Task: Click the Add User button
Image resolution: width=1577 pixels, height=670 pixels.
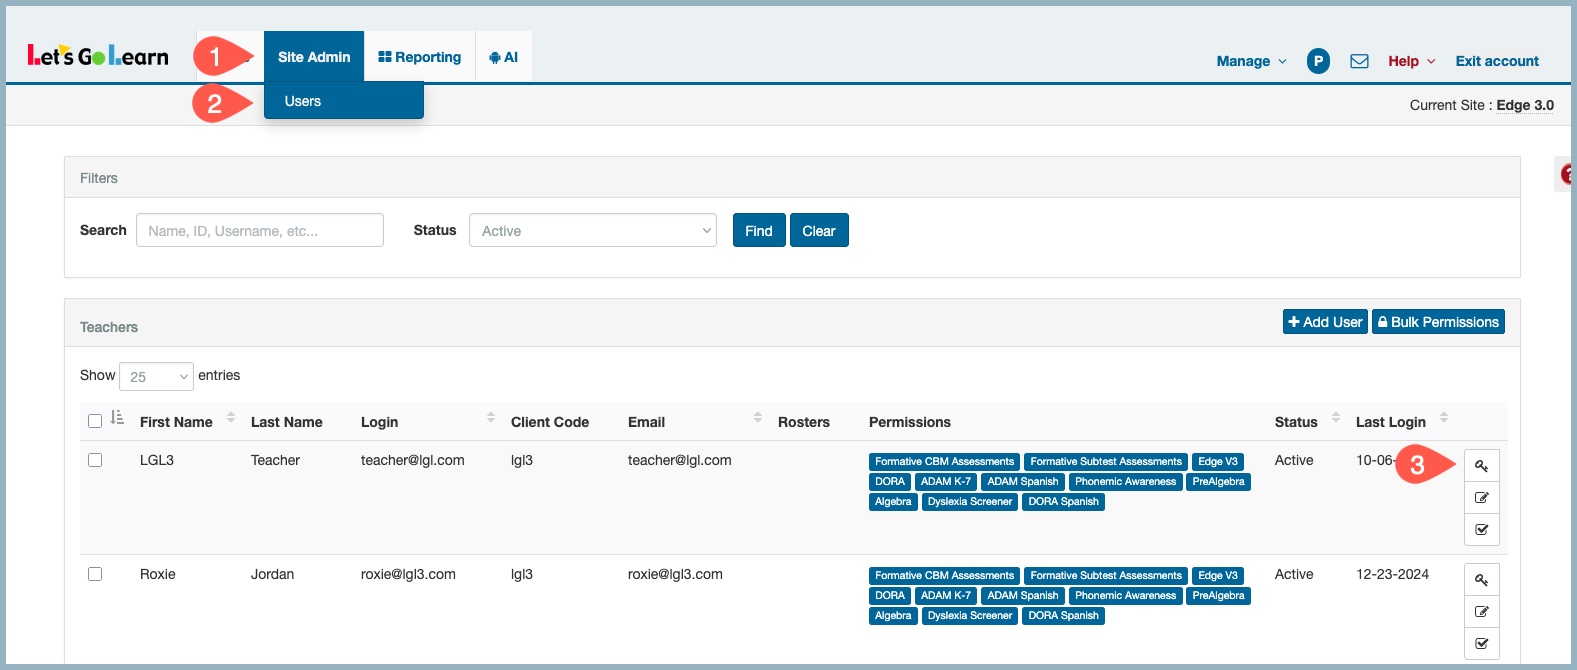Action: click(1325, 322)
